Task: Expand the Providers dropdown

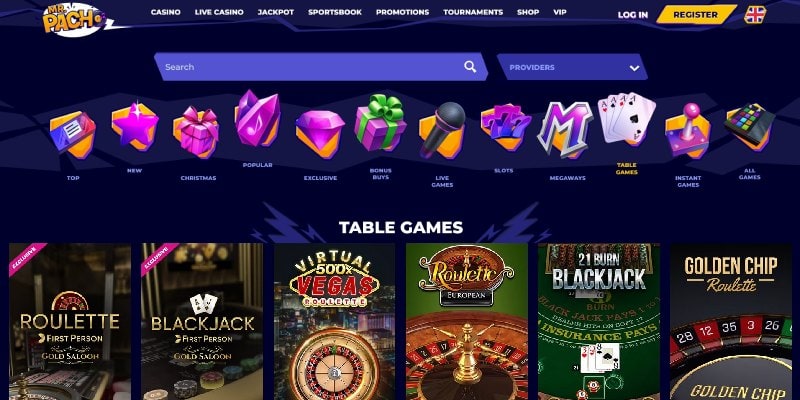Action: pyautogui.click(x=572, y=67)
